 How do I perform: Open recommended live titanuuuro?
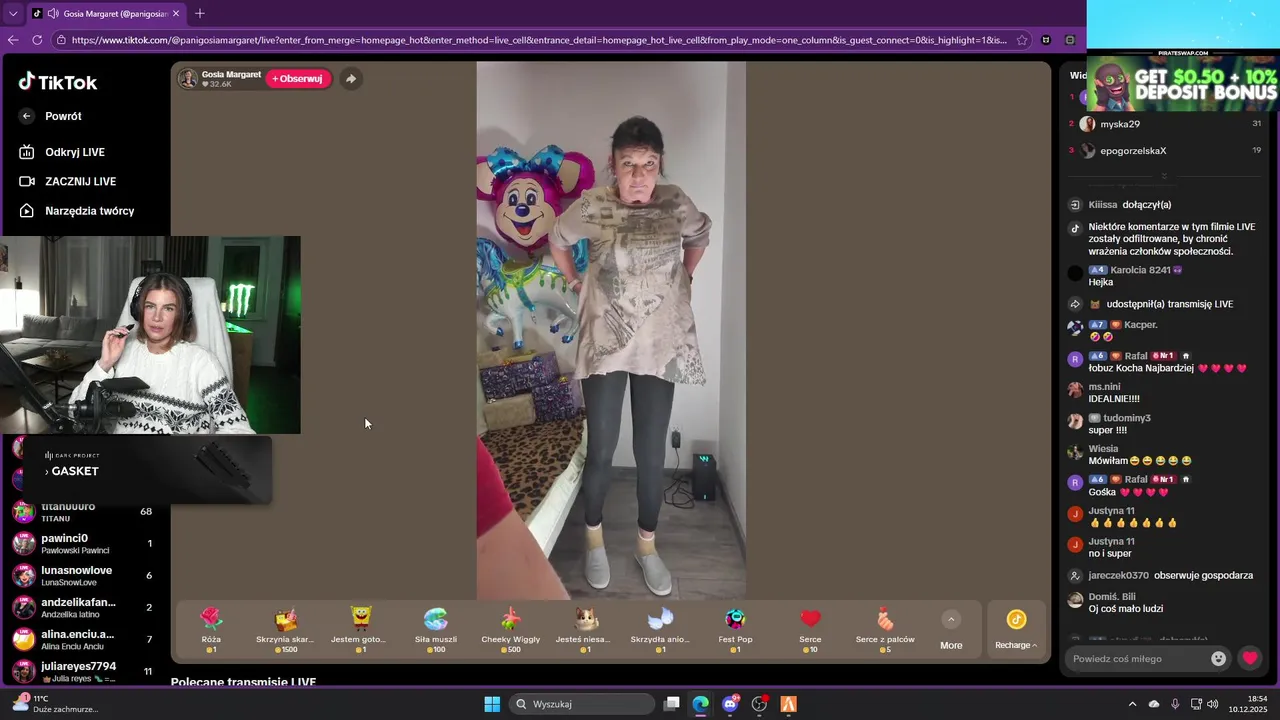(x=82, y=512)
